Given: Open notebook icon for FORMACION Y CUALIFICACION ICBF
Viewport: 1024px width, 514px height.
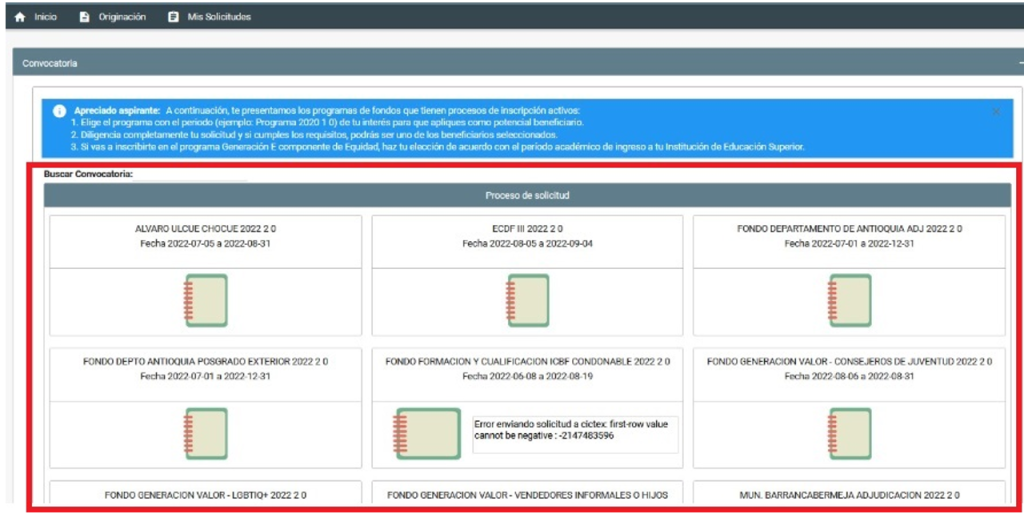Looking at the screenshot, I should pos(427,433).
